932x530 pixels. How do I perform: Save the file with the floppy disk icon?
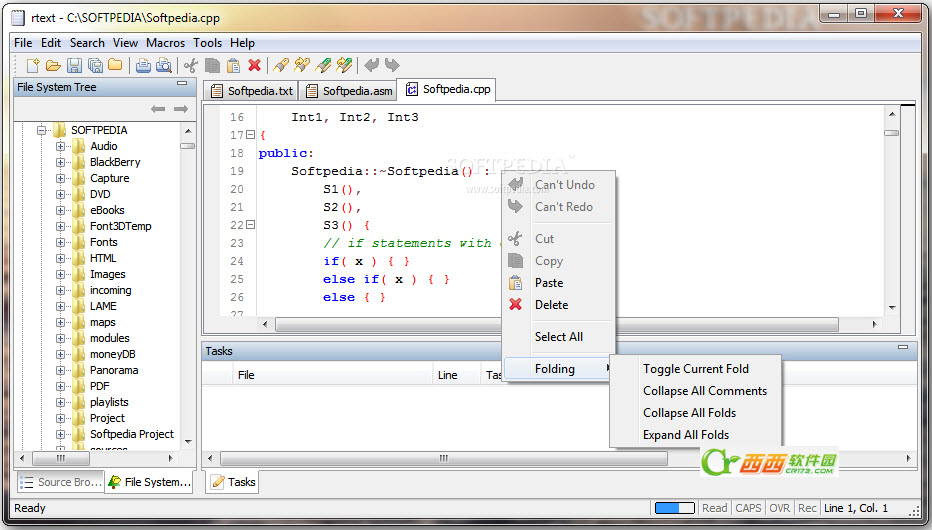[x=74, y=66]
